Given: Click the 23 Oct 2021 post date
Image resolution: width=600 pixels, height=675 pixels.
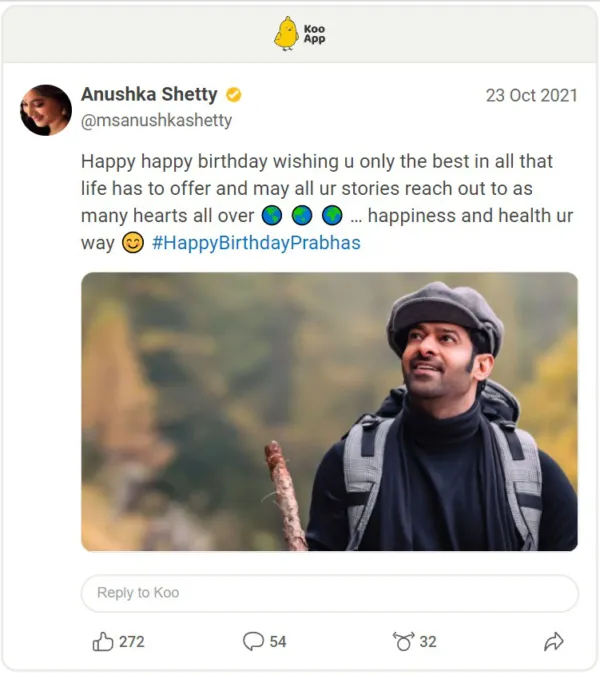Looking at the screenshot, I should coord(532,96).
